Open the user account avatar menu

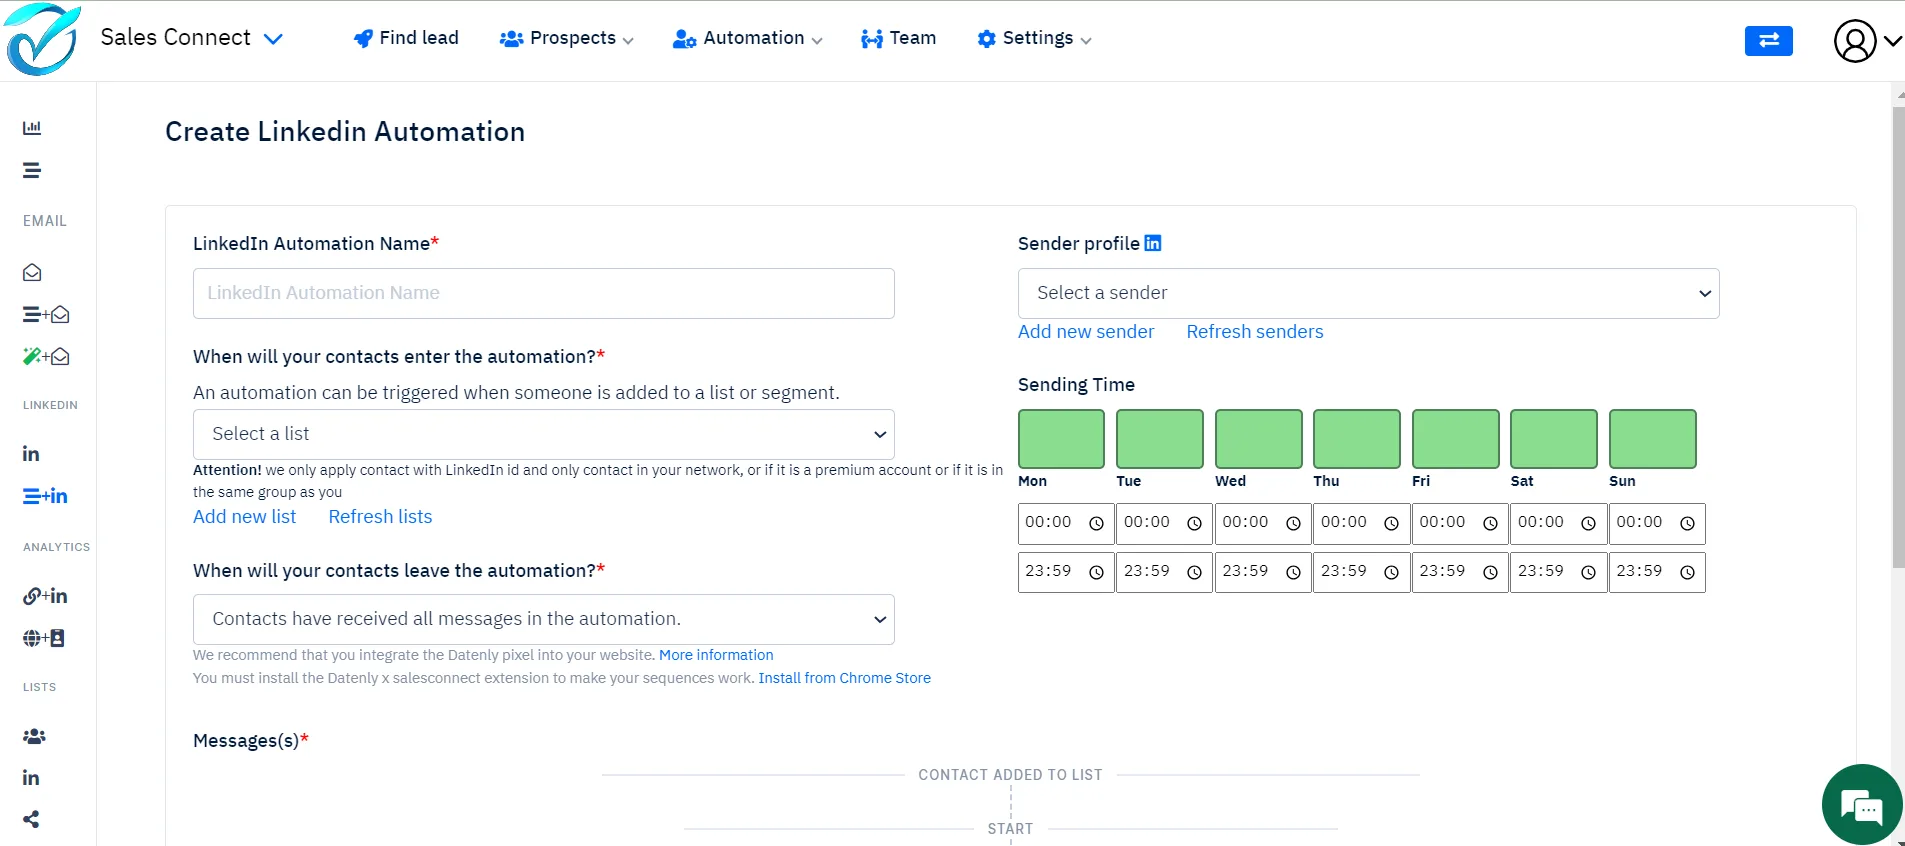1866,41
